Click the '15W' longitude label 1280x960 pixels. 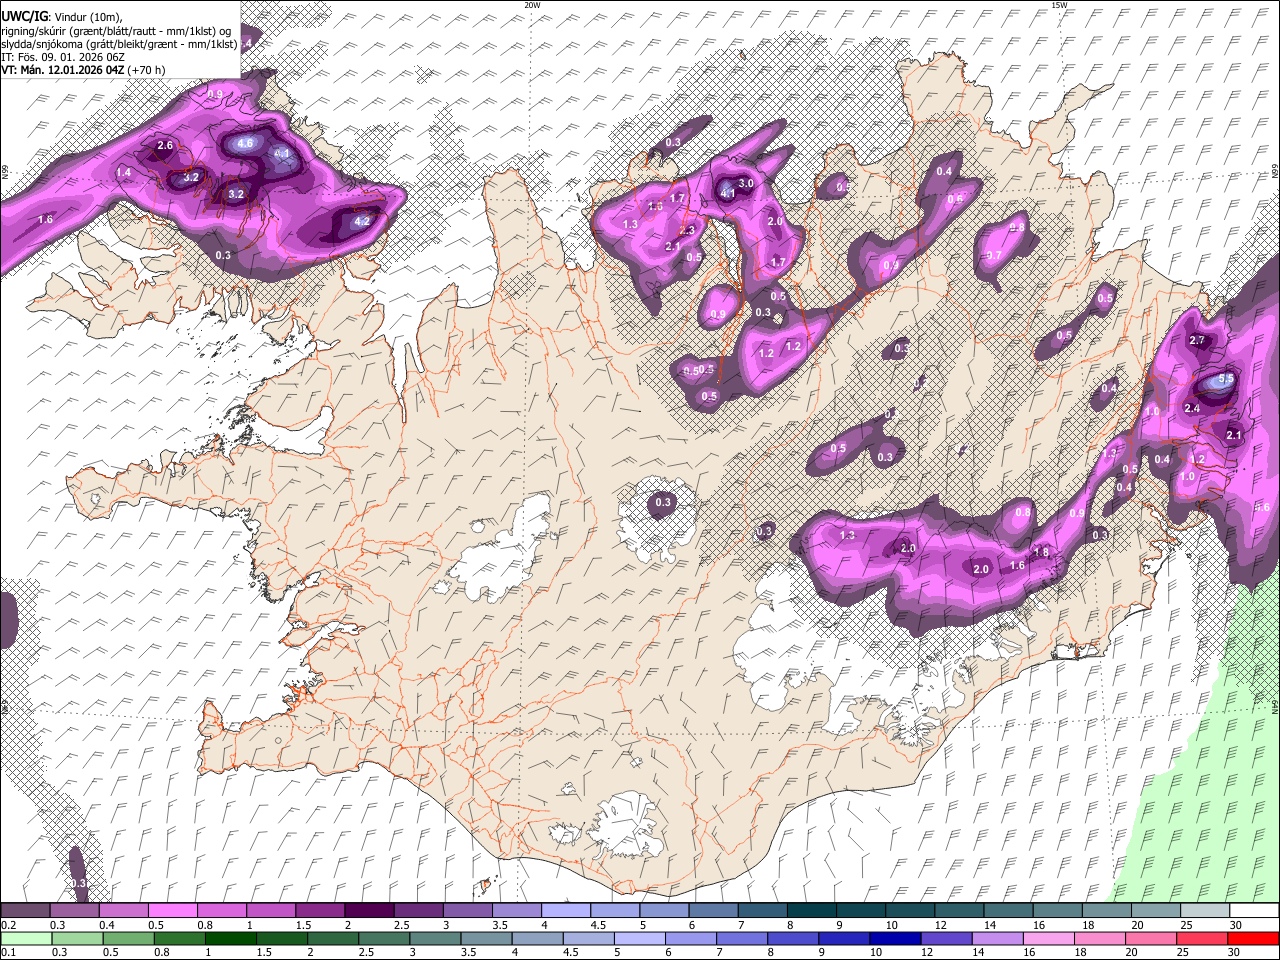tap(1059, 5)
